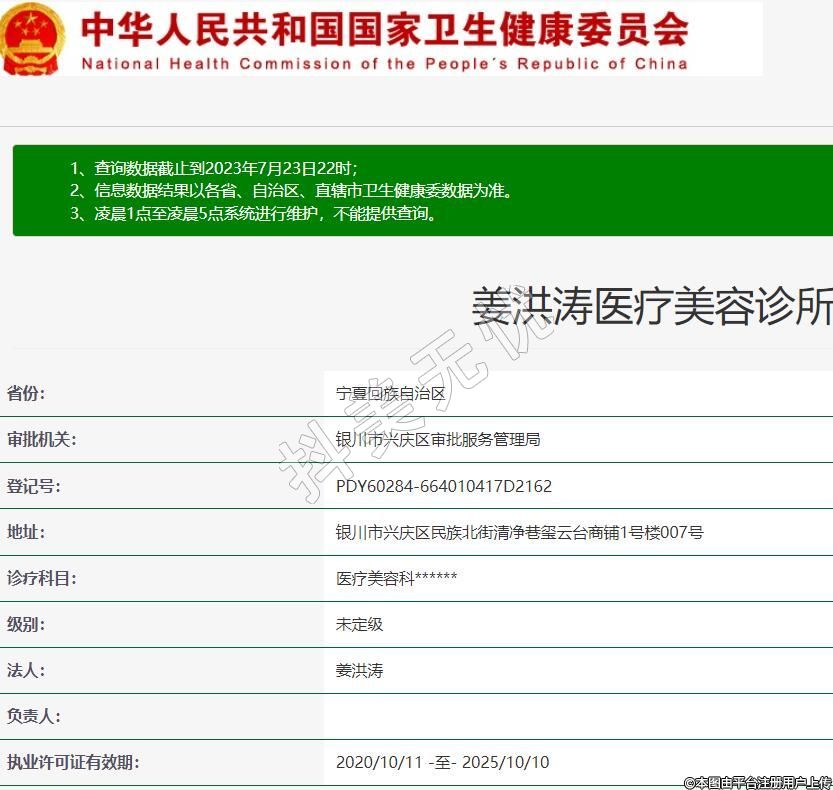Click the 省份 row label
This screenshot has width=833, height=790.
pyautogui.click(x=27, y=393)
